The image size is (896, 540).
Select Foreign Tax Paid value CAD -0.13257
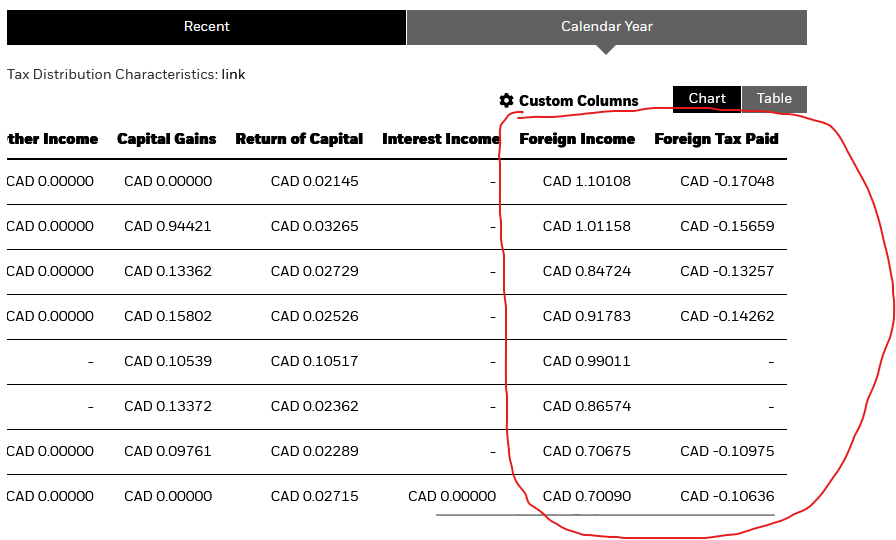[727, 271]
